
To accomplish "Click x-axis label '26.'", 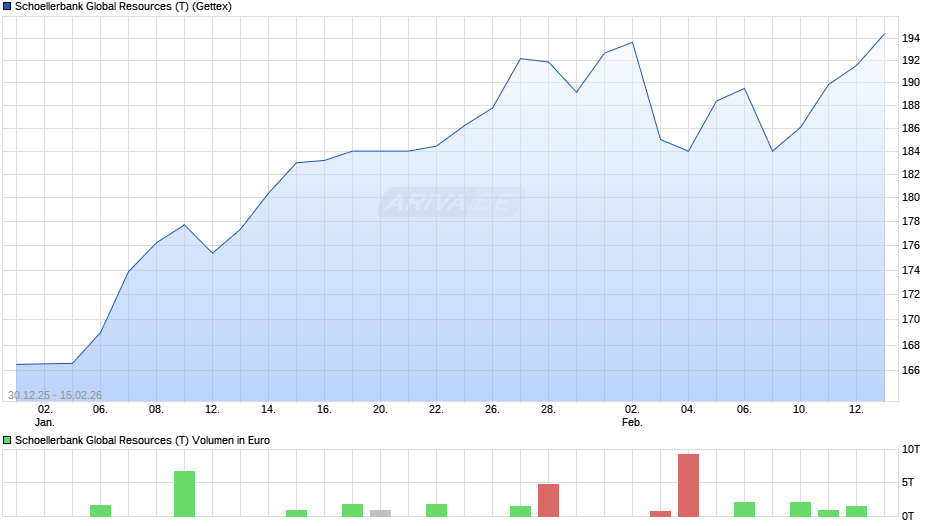I will [492, 410].
